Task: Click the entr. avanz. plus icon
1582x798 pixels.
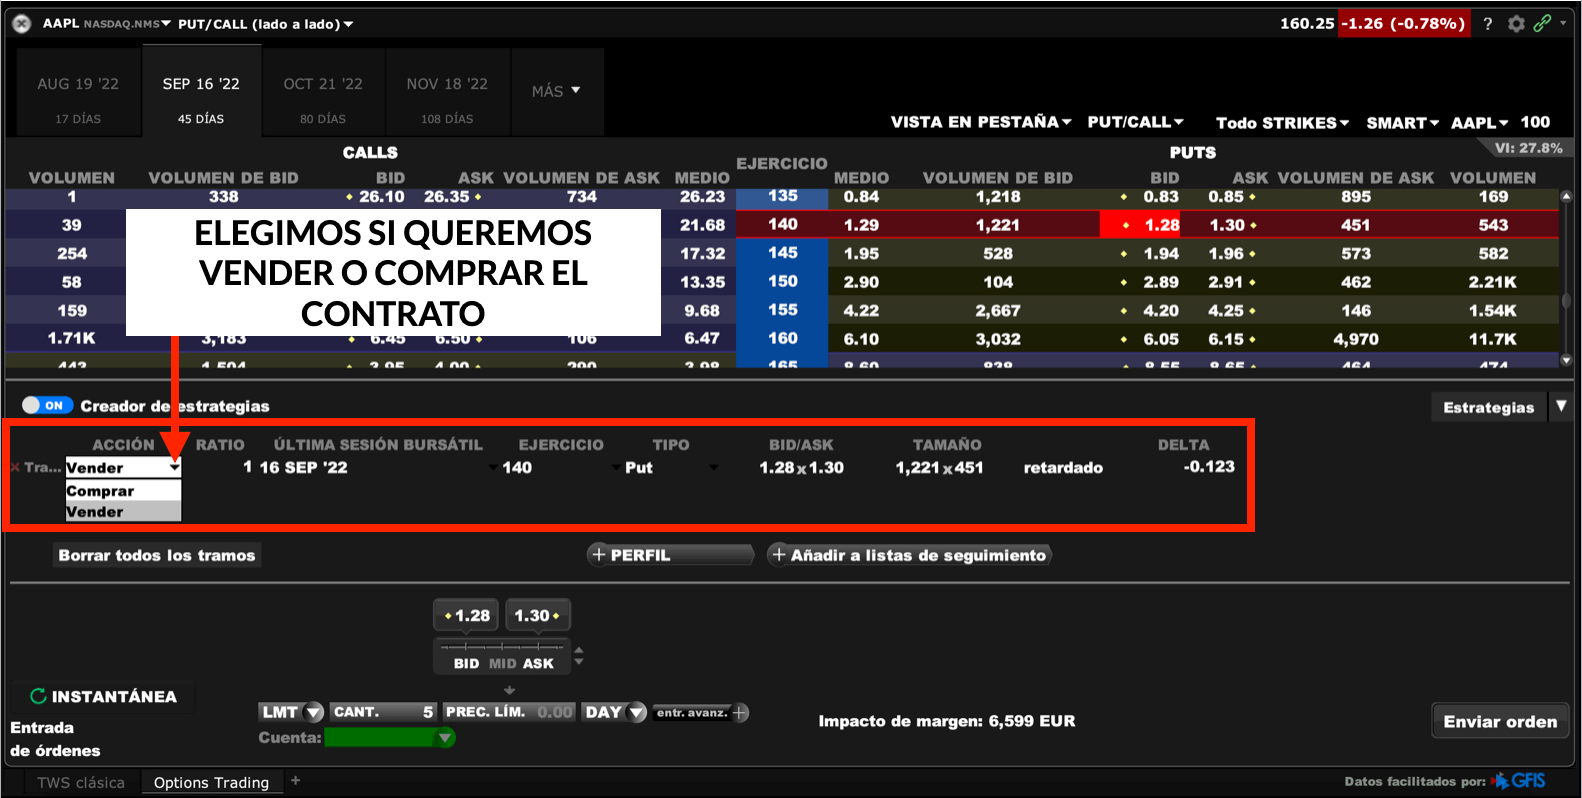Action: pyautogui.click(x=740, y=713)
